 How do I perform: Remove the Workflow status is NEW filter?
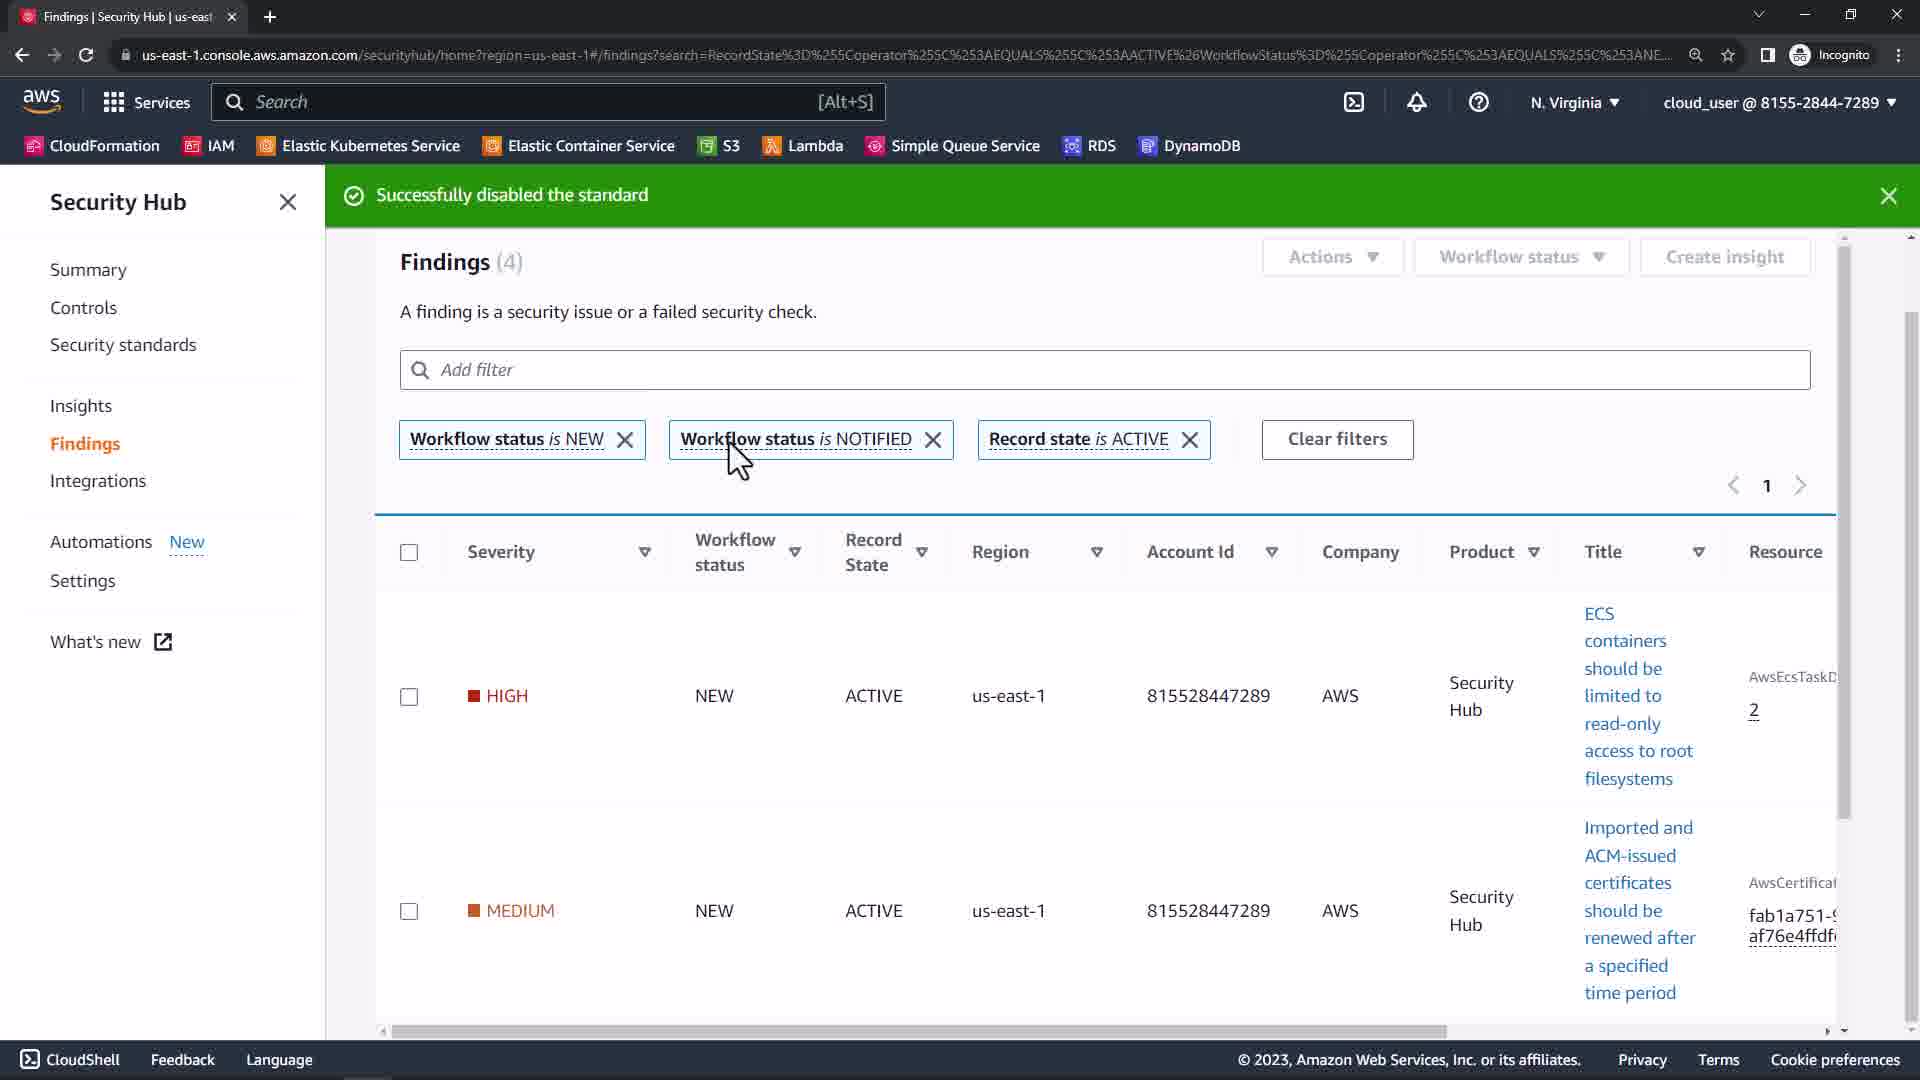coord(625,440)
